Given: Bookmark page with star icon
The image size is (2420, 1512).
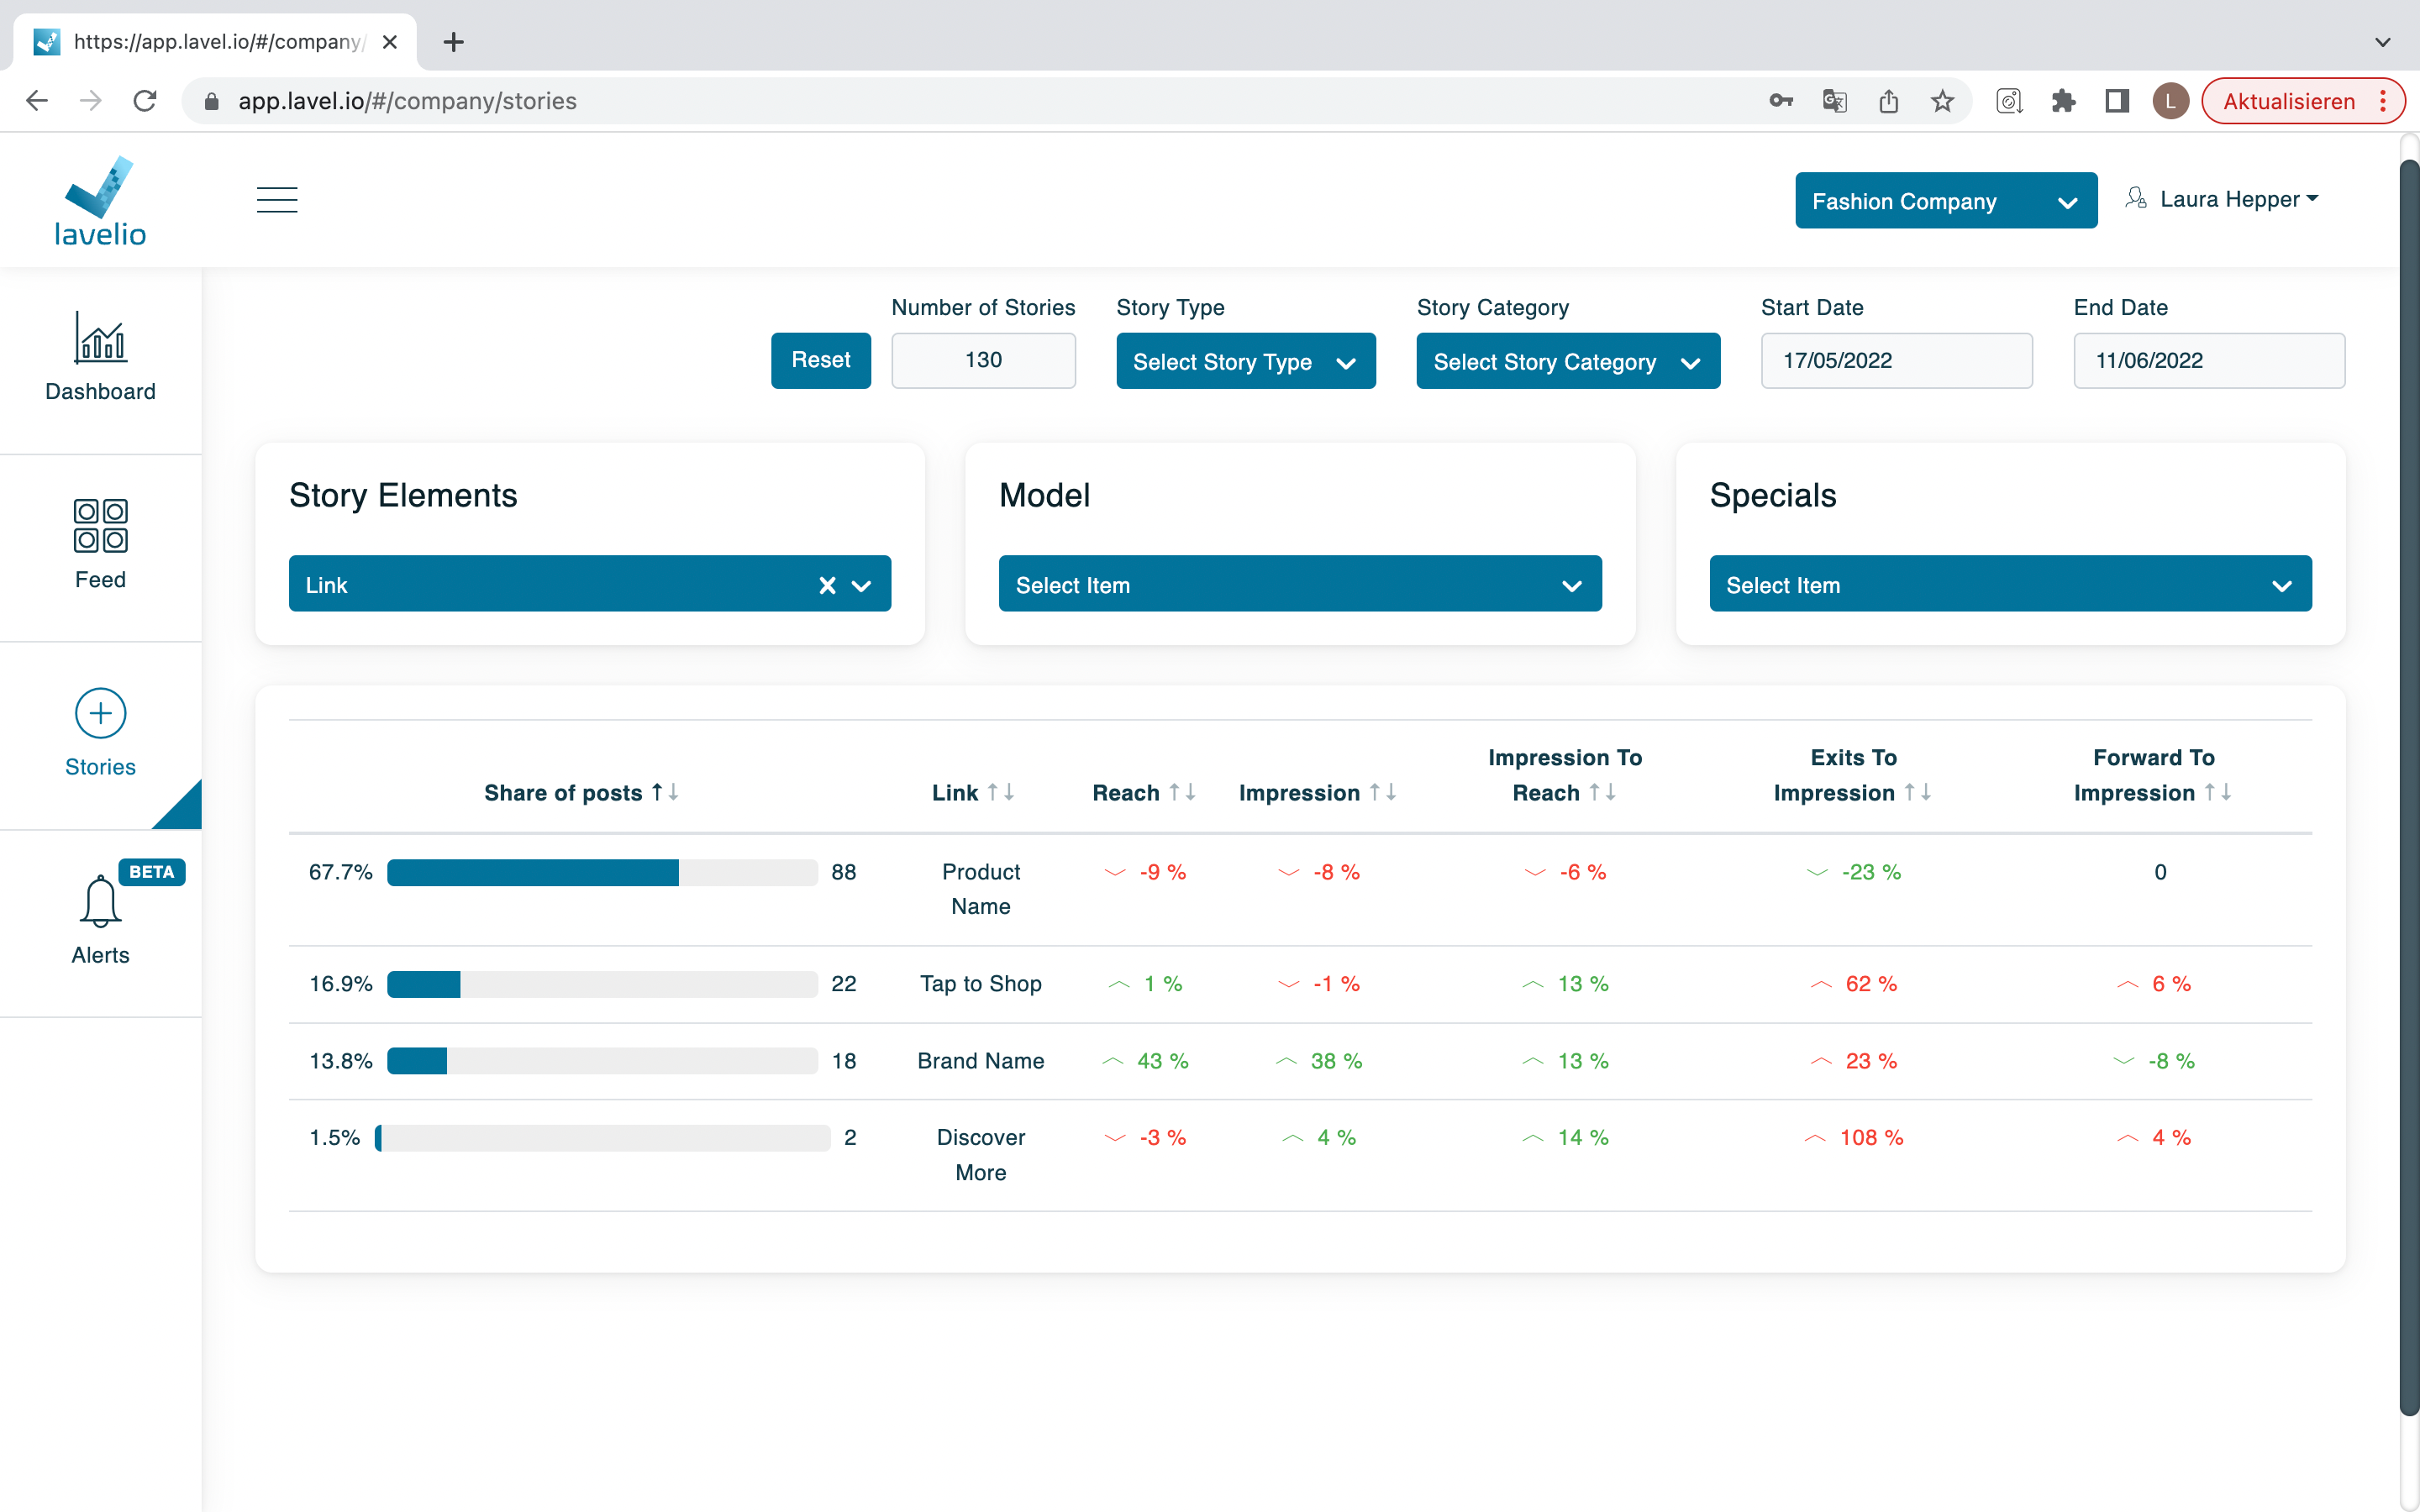Looking at the screenshot, I should pyautogui.click(x=1942, y=101).
